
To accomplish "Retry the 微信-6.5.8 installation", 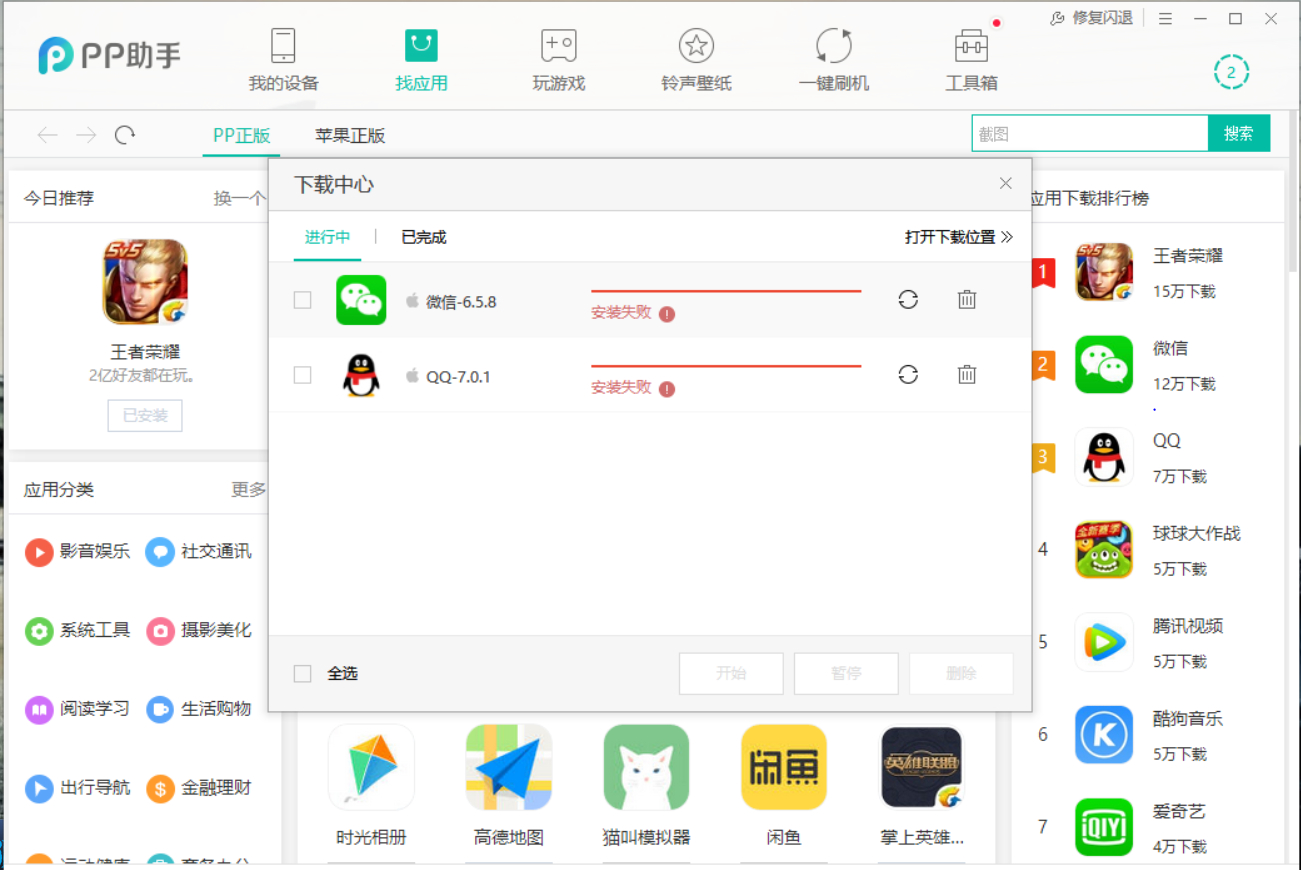I will pos(908,299).
